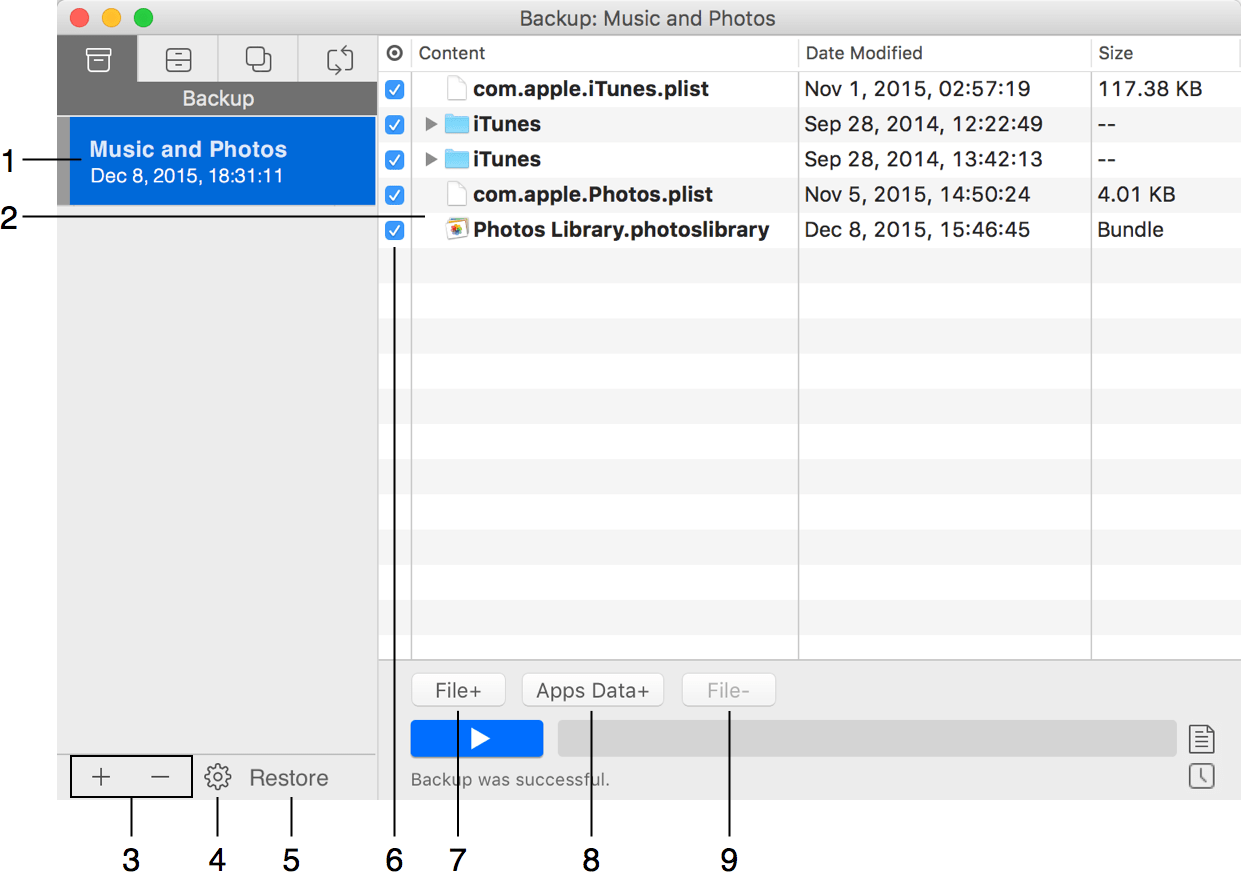Click the backup progress bar
The image size is (1241, 872).
click(867, 738)
